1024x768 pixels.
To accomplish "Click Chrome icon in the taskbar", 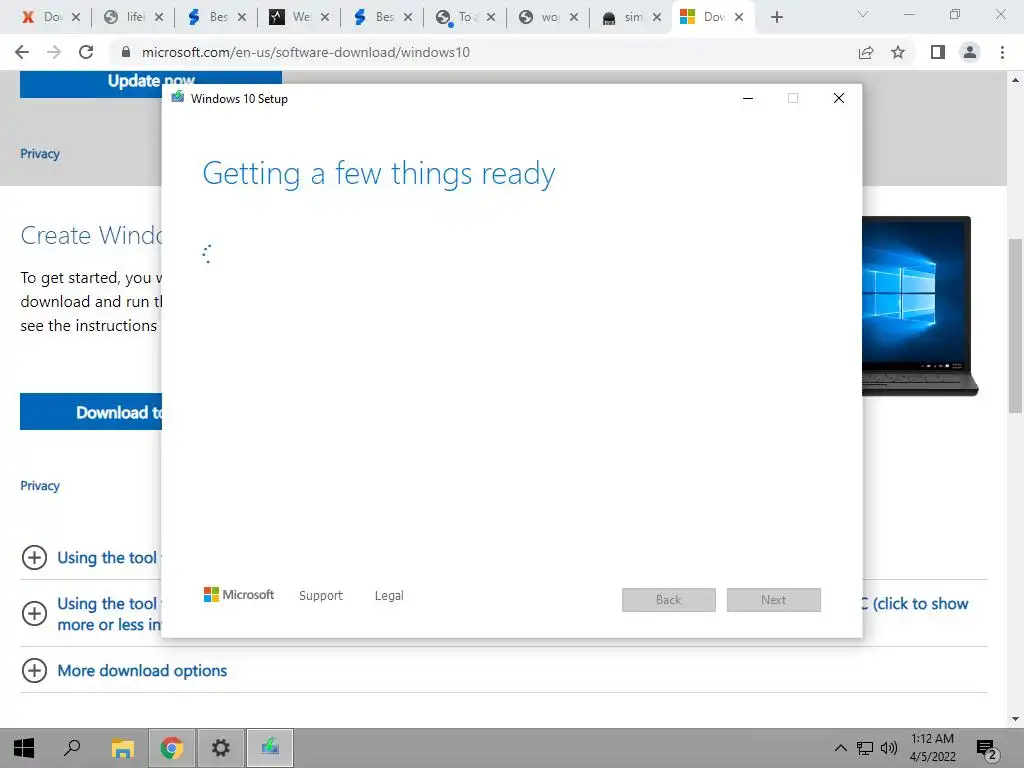I will click(172, 748).
